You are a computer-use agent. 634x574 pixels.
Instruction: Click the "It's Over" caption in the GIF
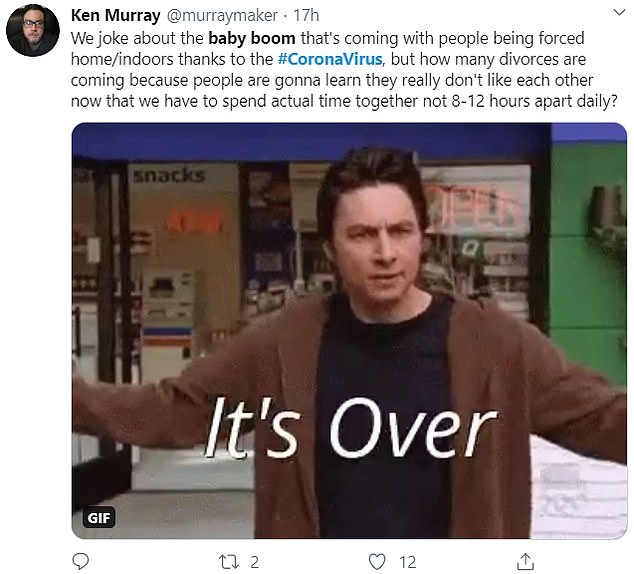point(350,428)
